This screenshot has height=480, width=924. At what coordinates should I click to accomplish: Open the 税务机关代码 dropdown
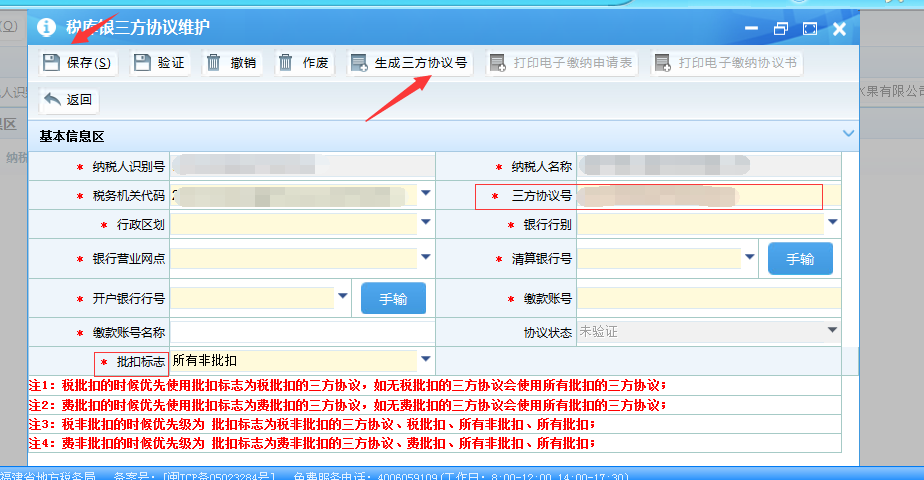click(425, 194)
